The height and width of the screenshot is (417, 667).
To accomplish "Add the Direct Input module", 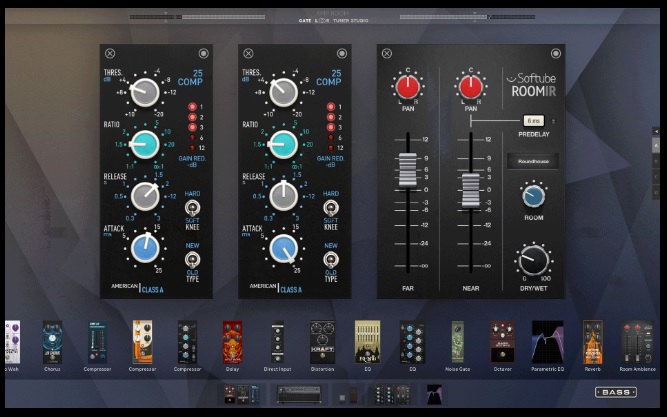I will pyautogui.click(x=277, y=343).
